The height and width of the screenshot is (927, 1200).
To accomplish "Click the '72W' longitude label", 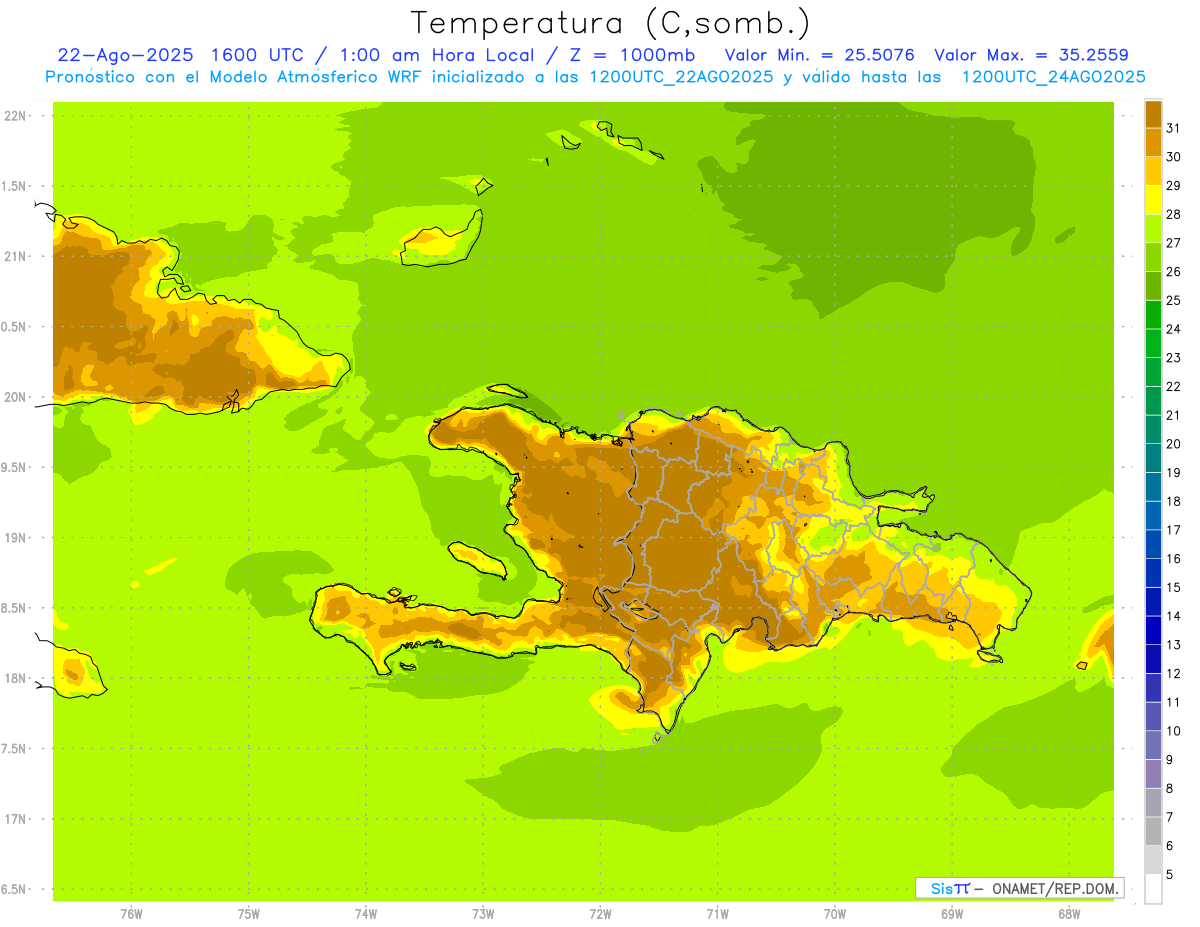I will click(601, 914).
